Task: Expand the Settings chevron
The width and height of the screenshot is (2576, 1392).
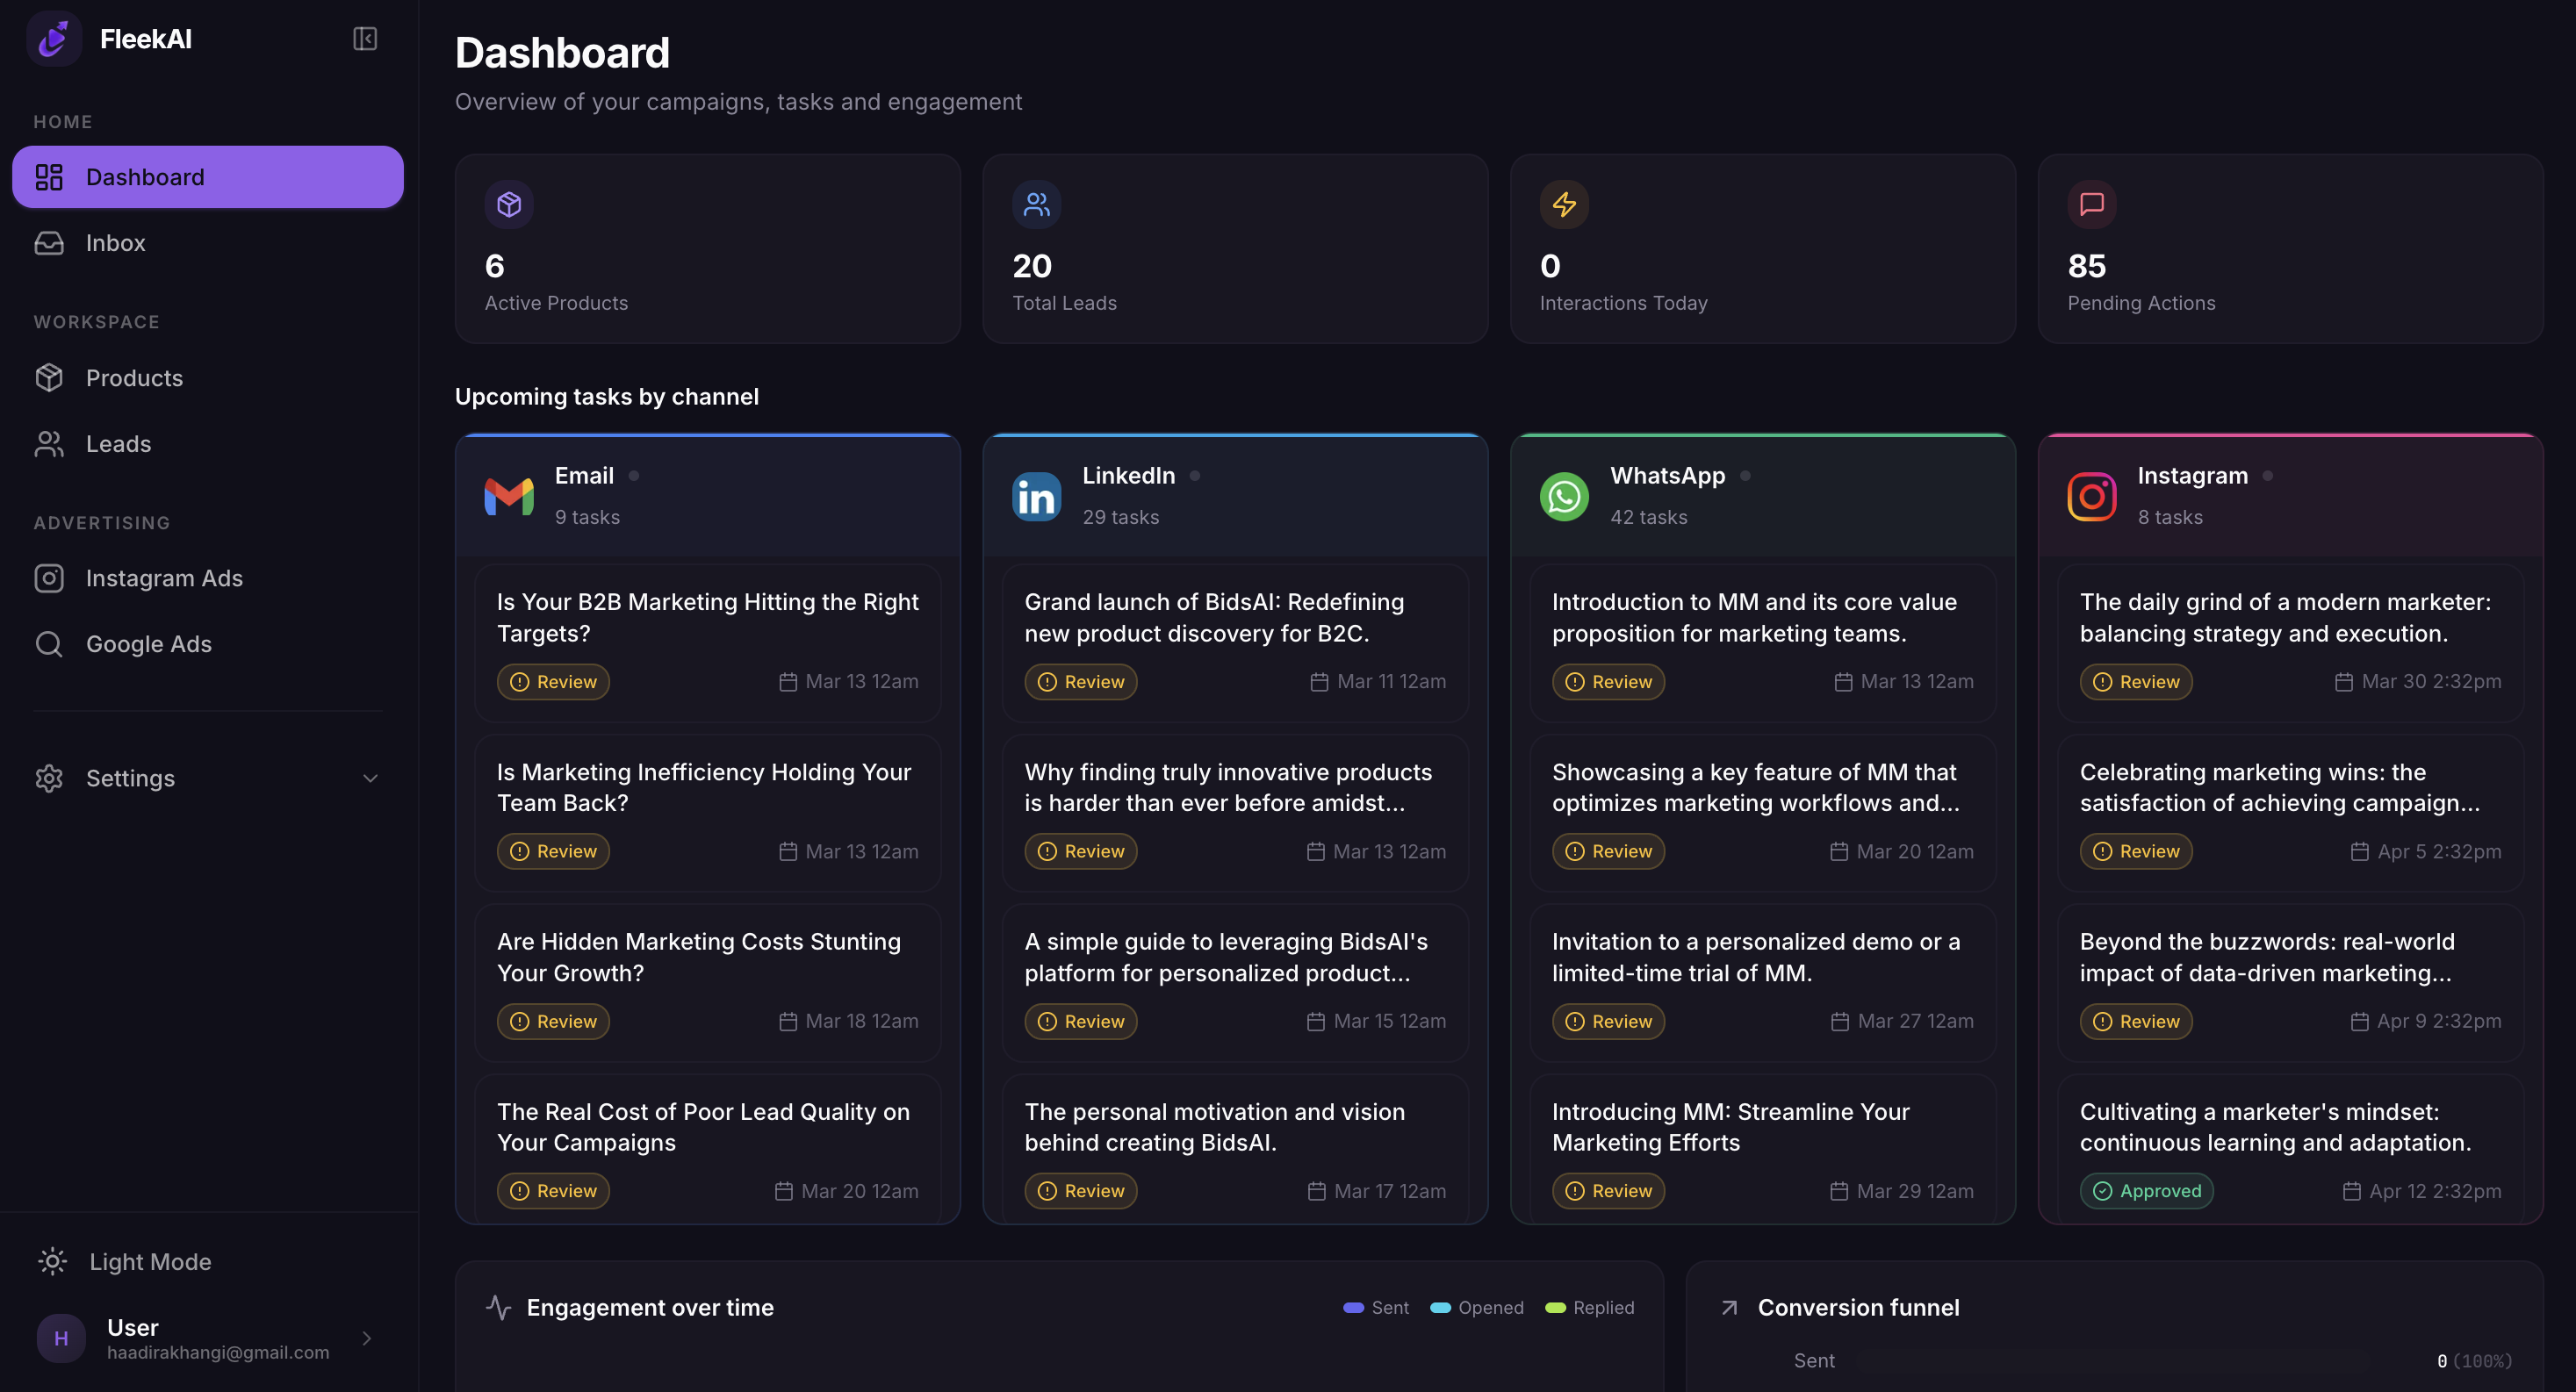Action: [x=370, y=778]
